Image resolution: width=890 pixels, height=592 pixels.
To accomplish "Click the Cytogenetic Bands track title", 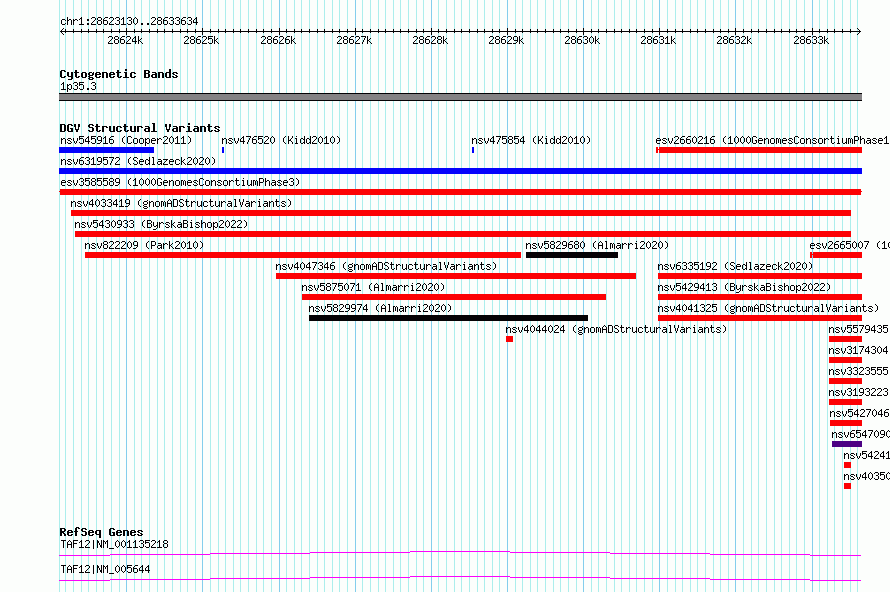I will click(119, 74).
